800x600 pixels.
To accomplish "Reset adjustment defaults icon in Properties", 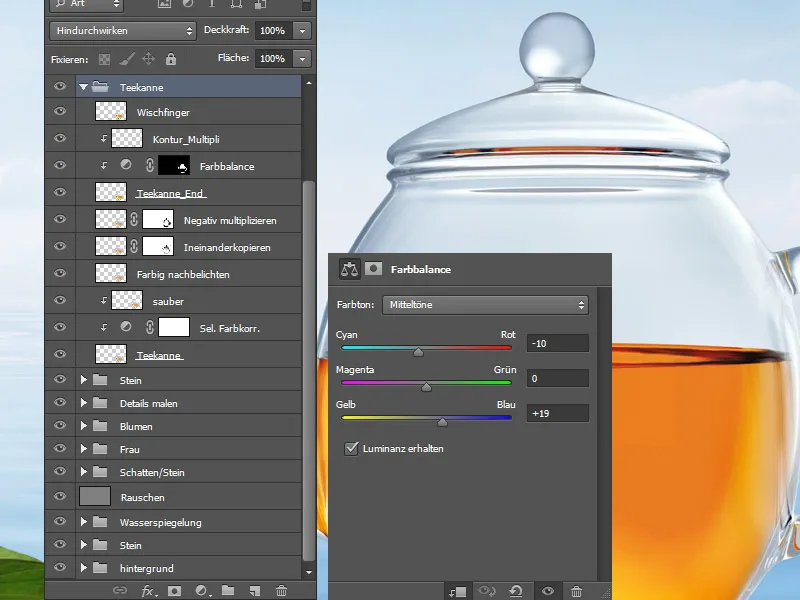I will [516, 591].
